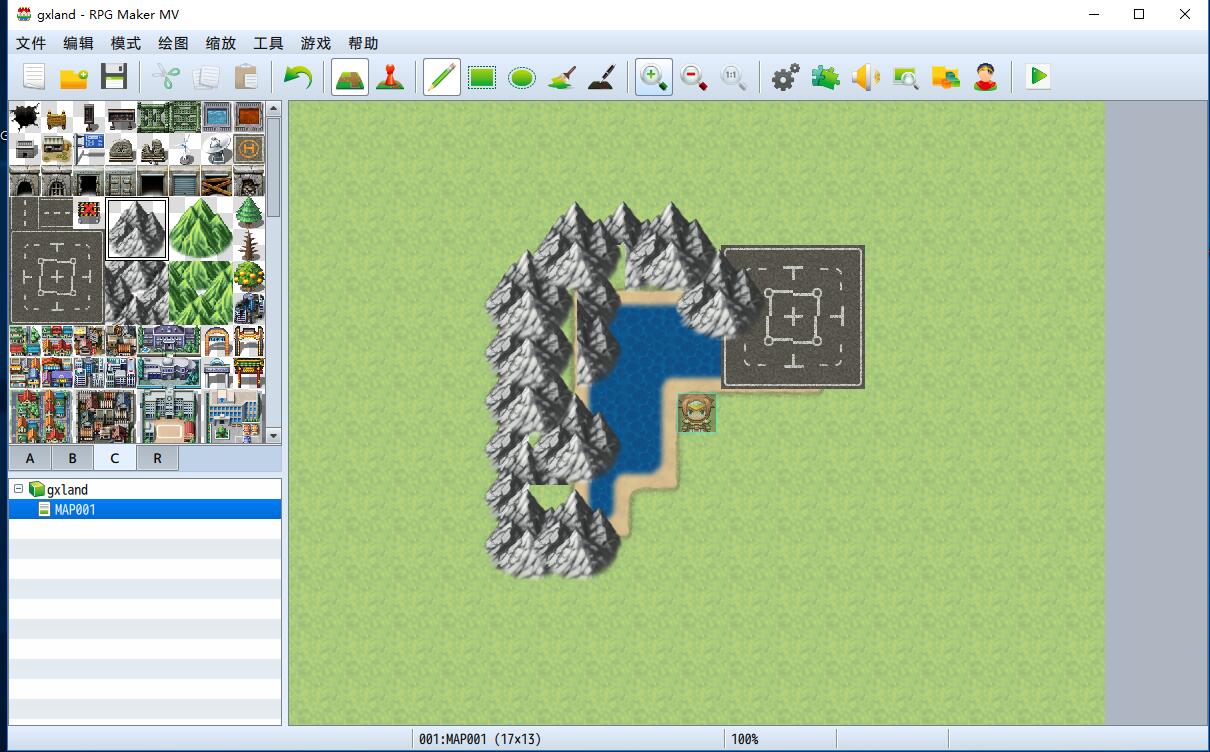Click tile palette scroll up arrow

[x=274, y=109]
